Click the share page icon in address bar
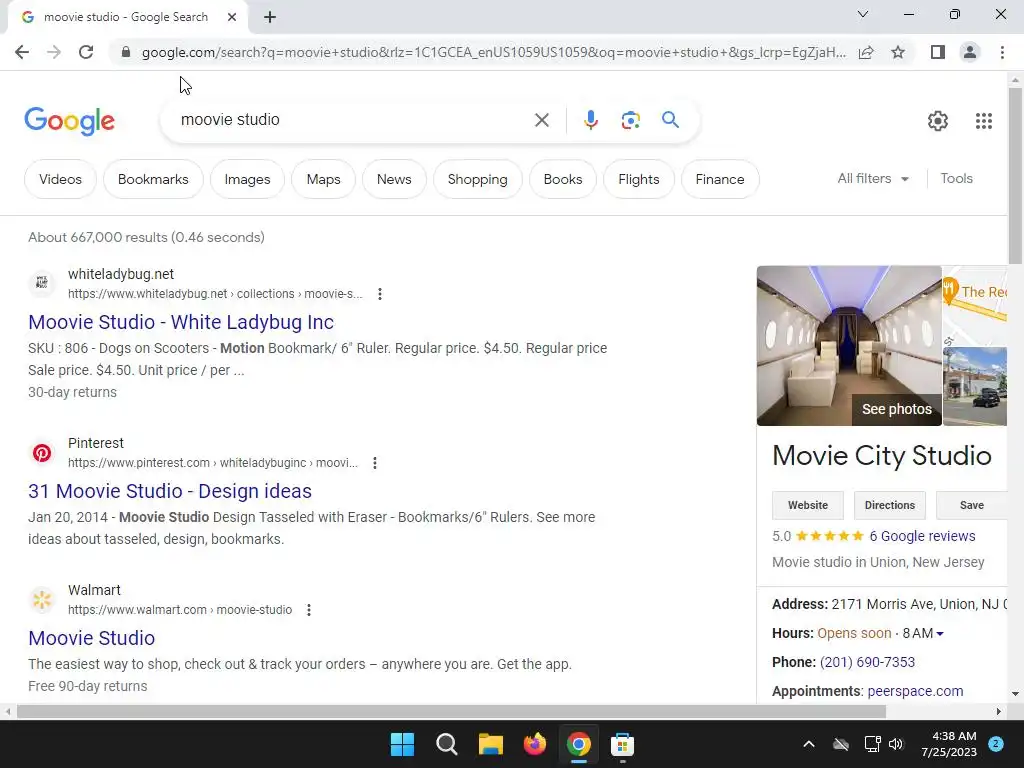Viewport: 1024px width, 768px height. point(866,52)
